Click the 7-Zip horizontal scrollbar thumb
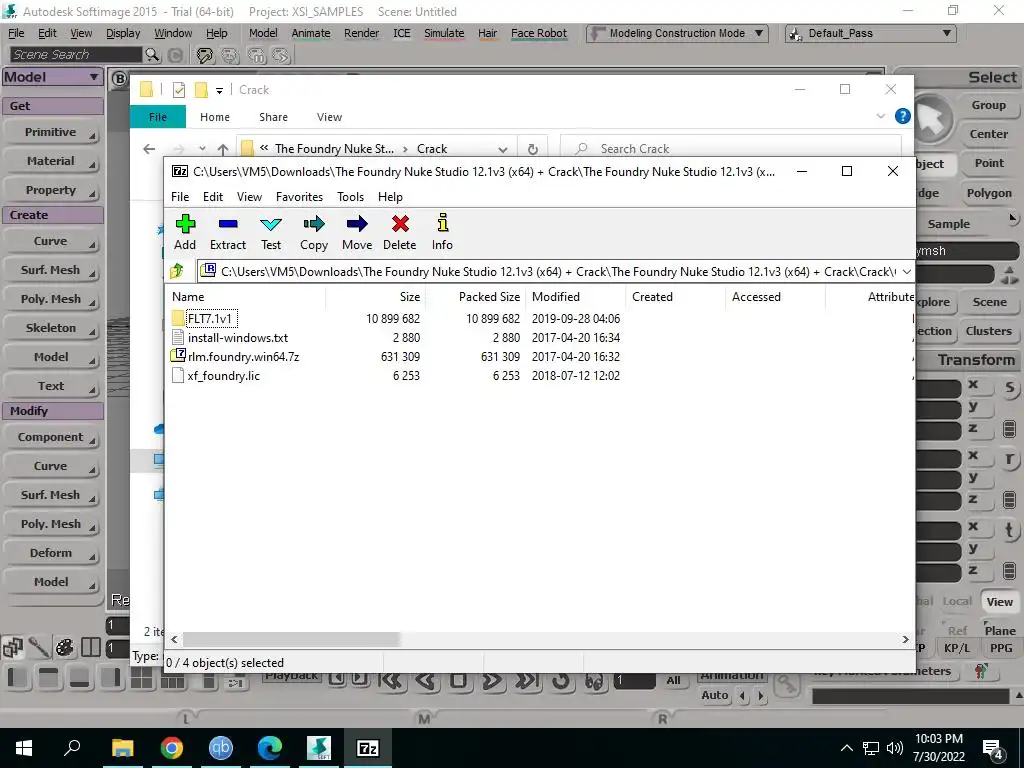Screen dimensions: 1024x768 pyautogui.click(x=291, y=639)
